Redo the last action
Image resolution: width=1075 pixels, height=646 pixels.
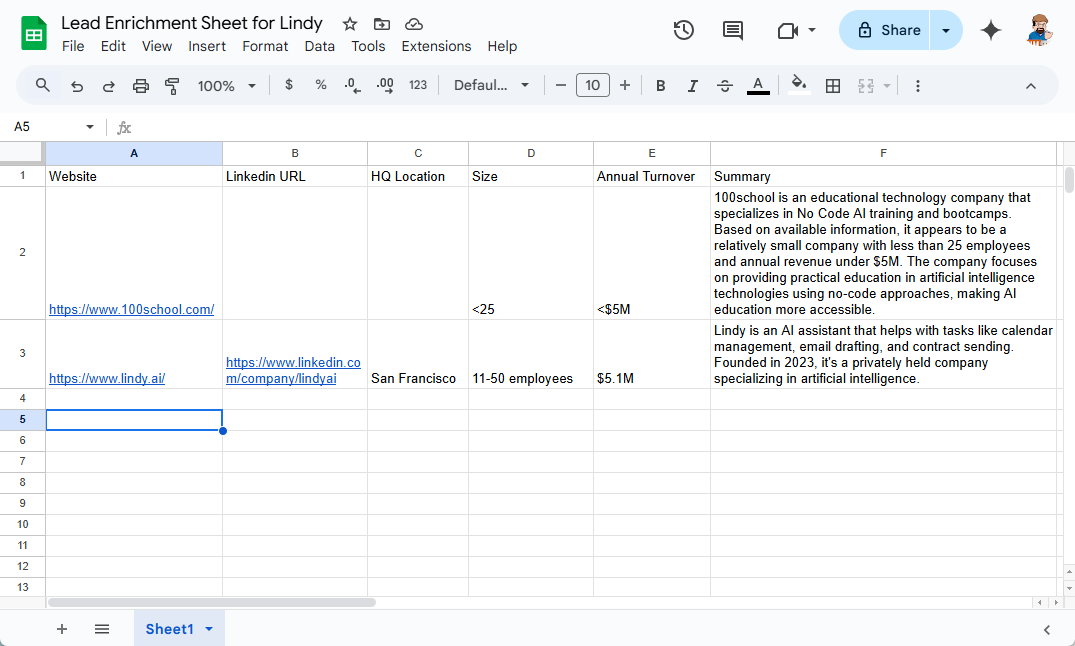pyautogui.click(x=108, y=86)
